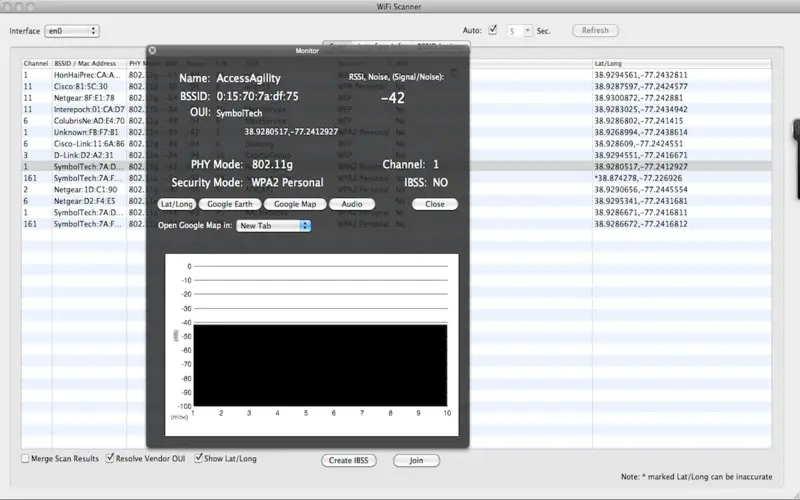Select the Cisco:81:5C:30 row
The image size is (800, 500).
[396, 86]
